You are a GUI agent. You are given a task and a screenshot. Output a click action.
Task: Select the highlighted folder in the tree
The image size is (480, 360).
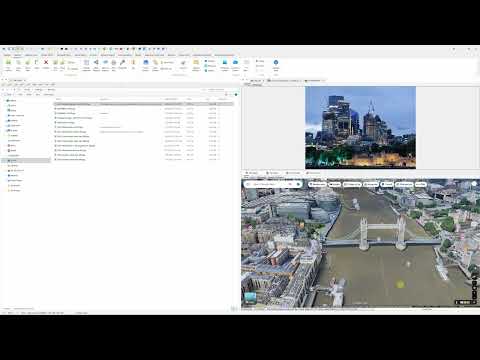click(26, 160)
